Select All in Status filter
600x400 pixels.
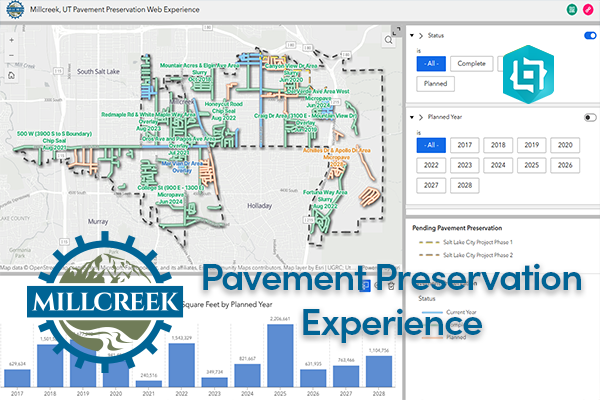coord(431,64)
